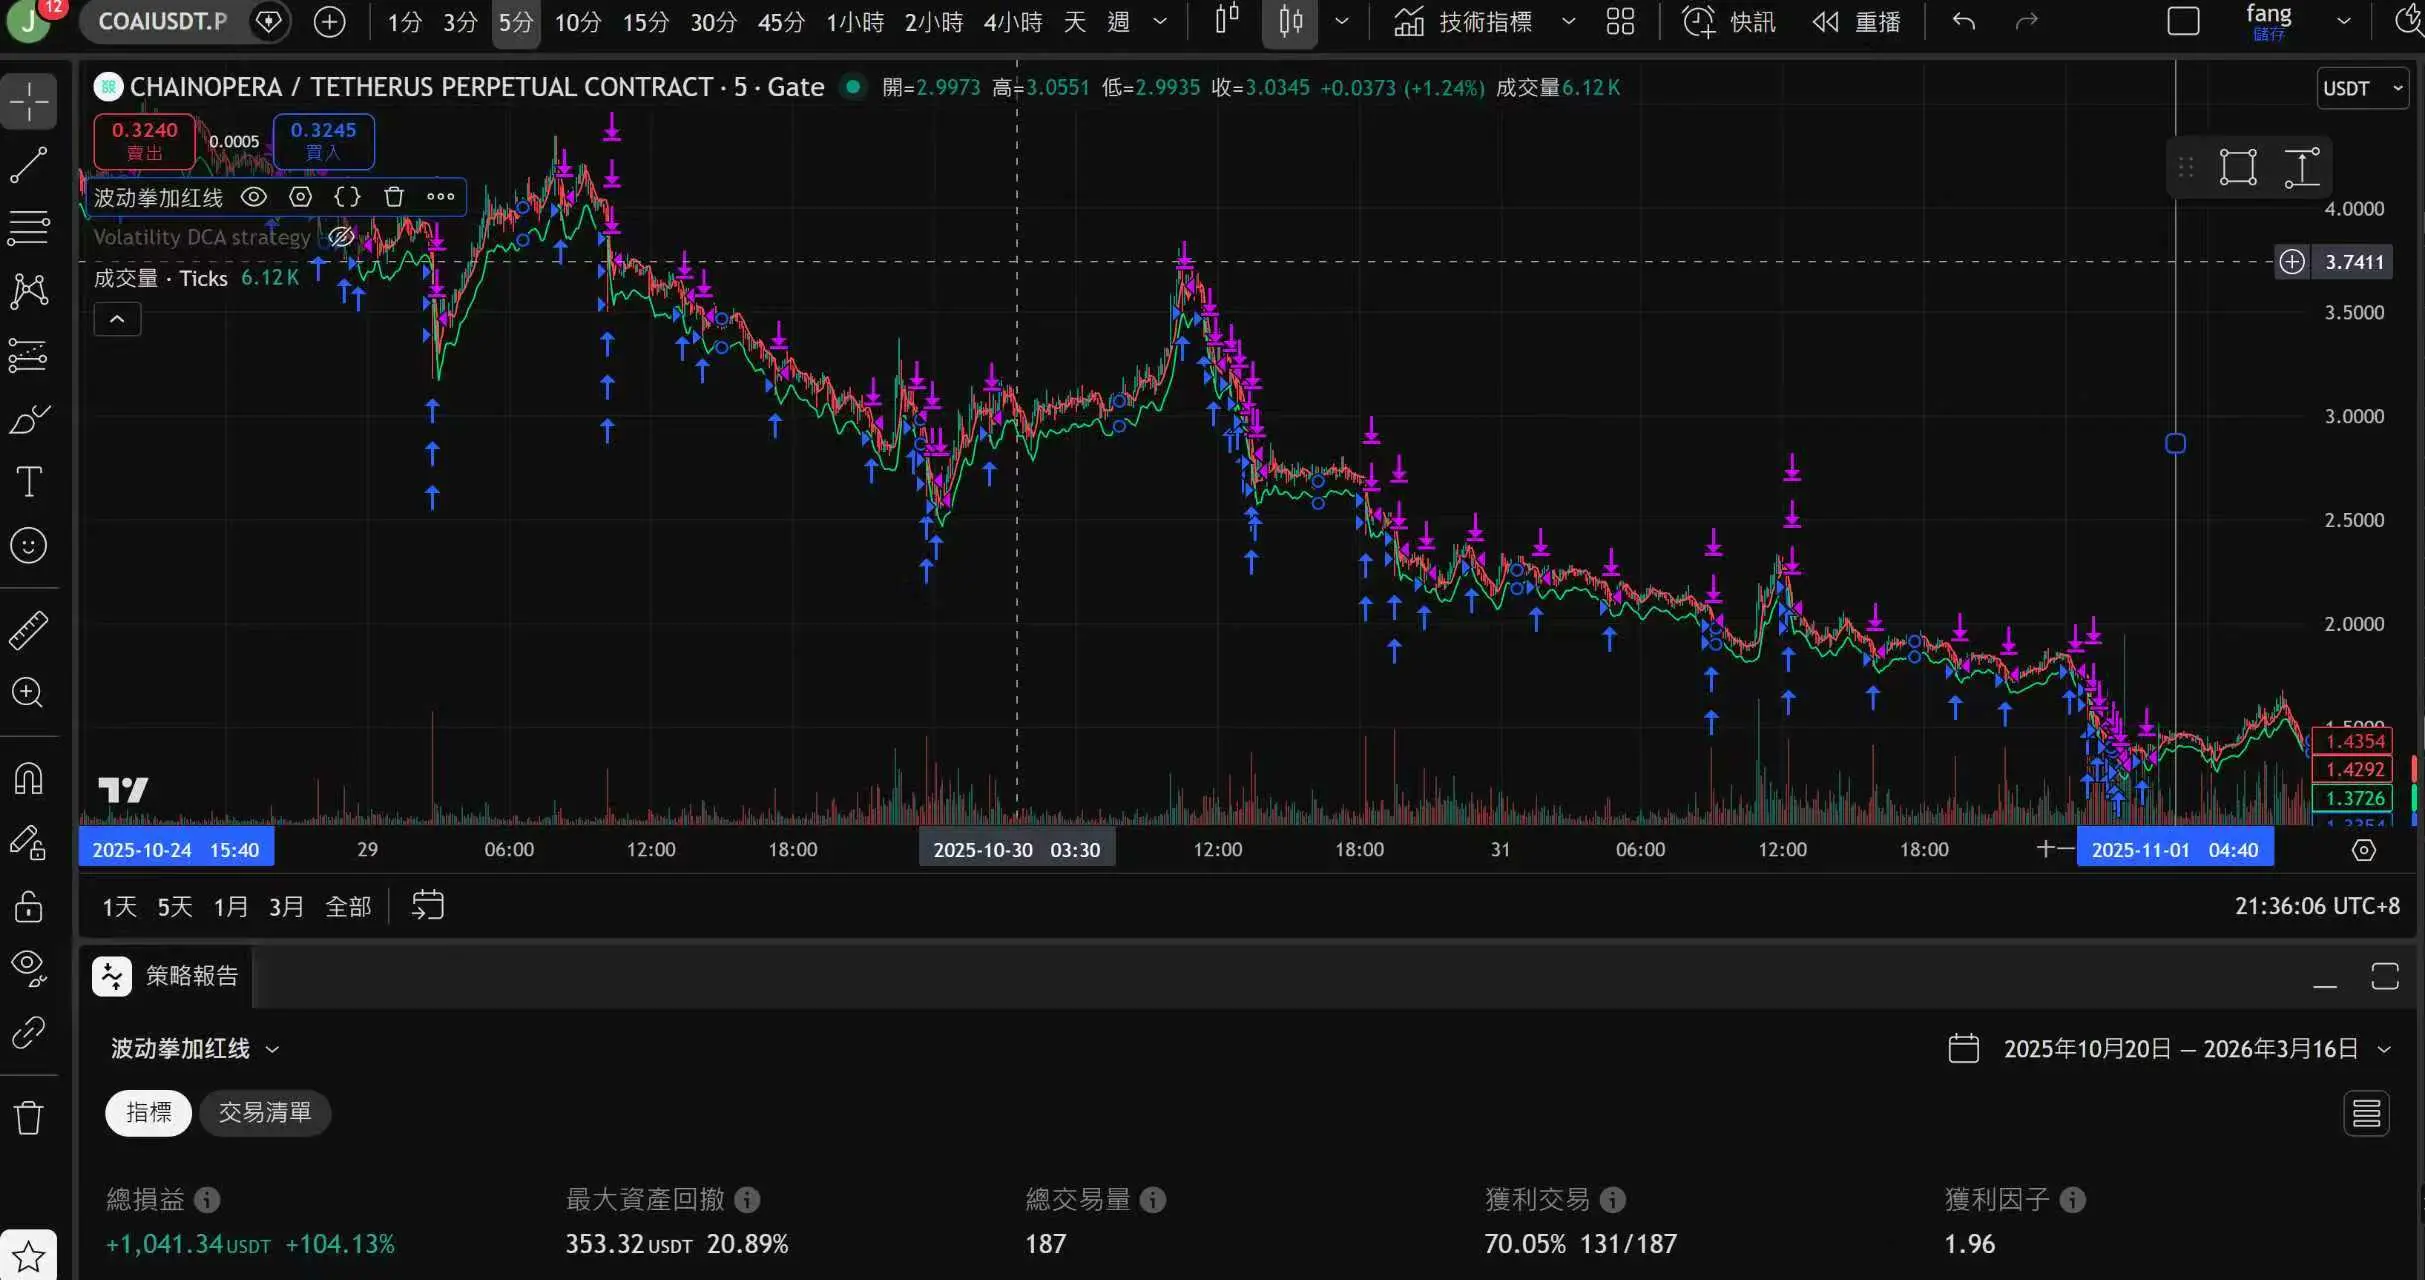Screen dimensions: 2425x1280
Task: Collapse the indicator legend chevron
Action: coord(117,319)
